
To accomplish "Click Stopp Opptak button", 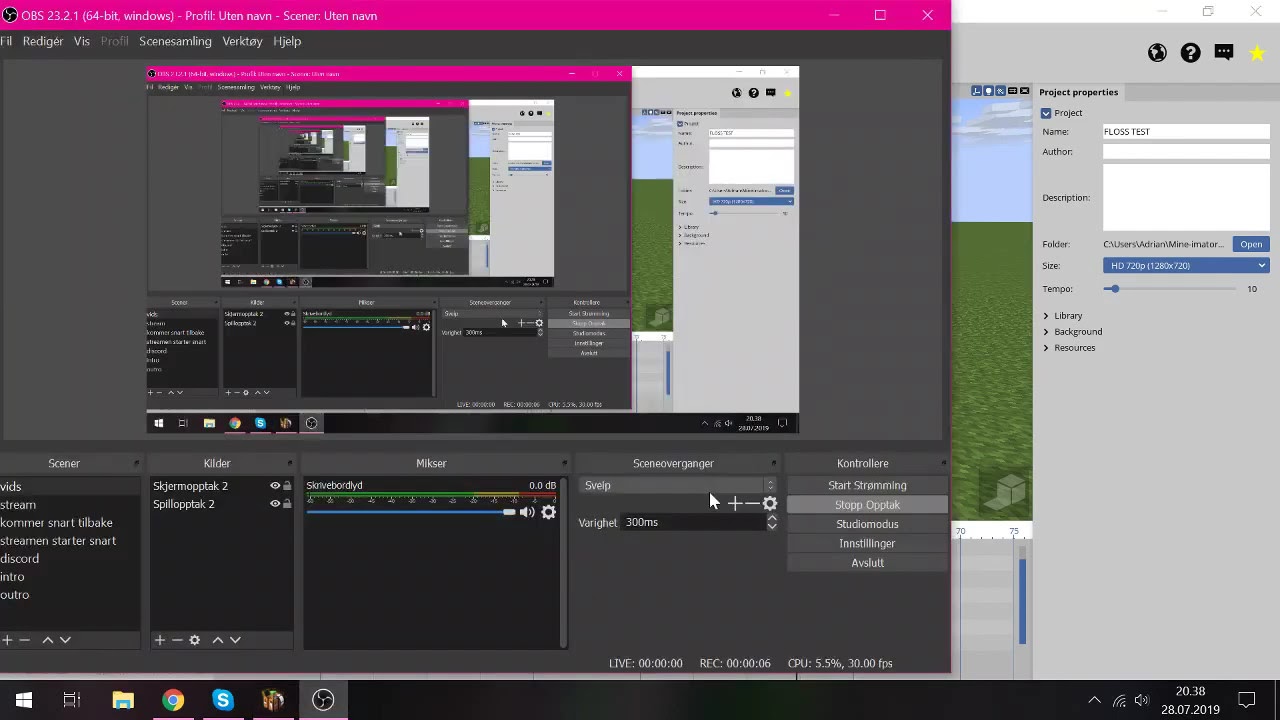I will [x=867, y=505].
